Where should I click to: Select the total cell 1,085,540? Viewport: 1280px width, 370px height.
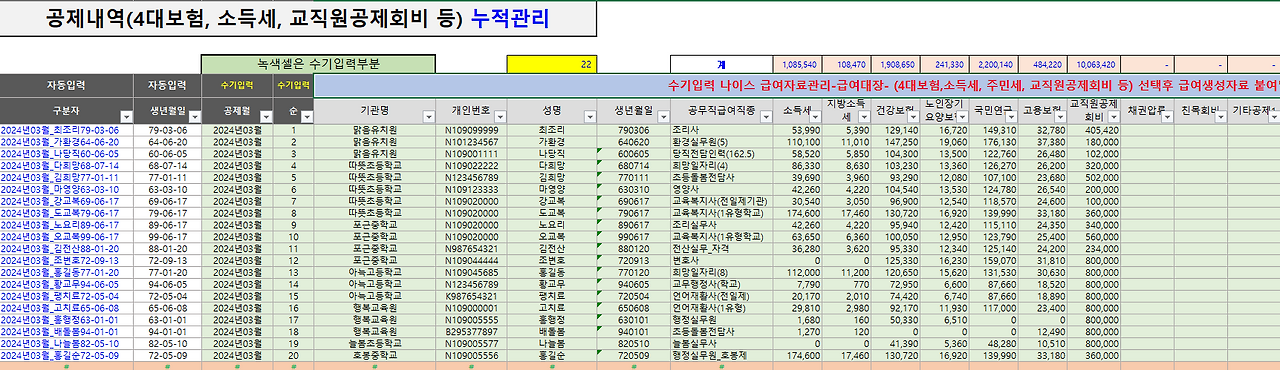(797, 64)
